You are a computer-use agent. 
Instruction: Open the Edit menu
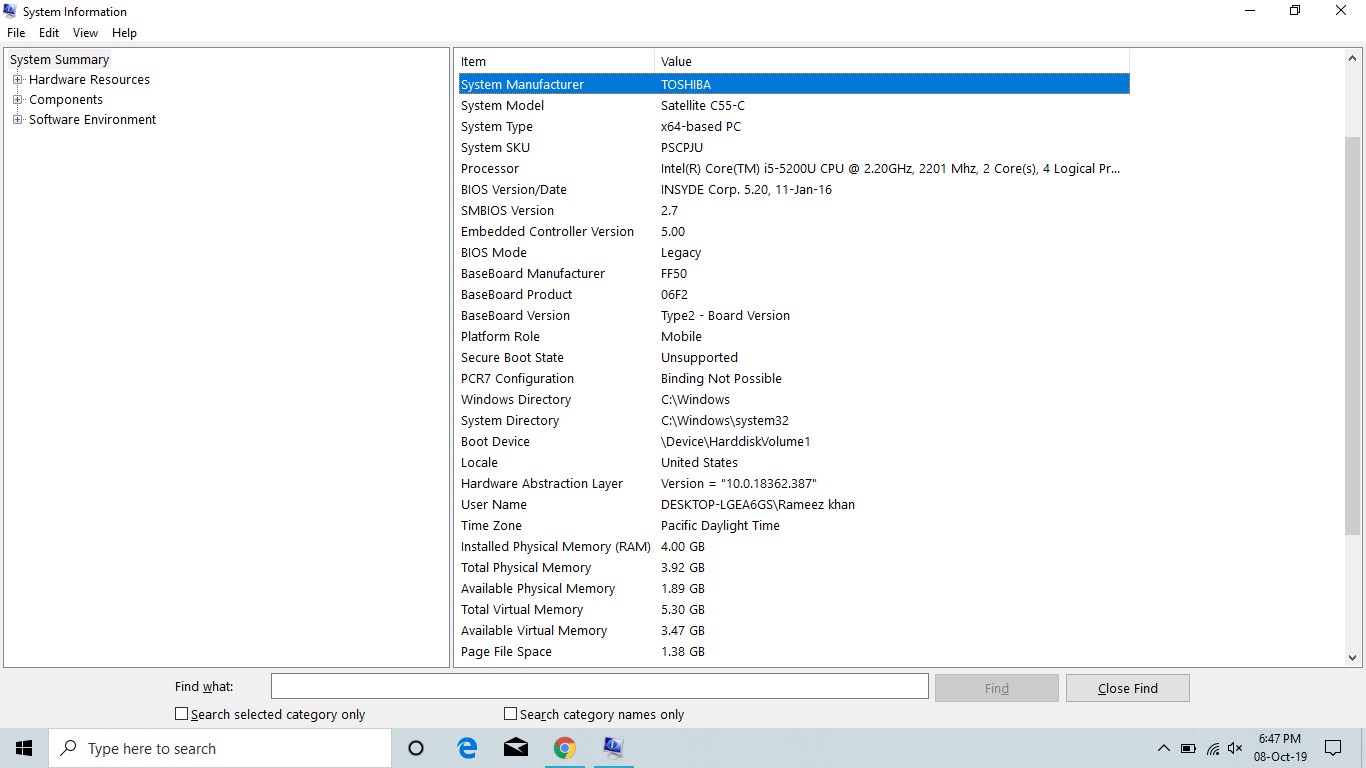coord(49,33)
